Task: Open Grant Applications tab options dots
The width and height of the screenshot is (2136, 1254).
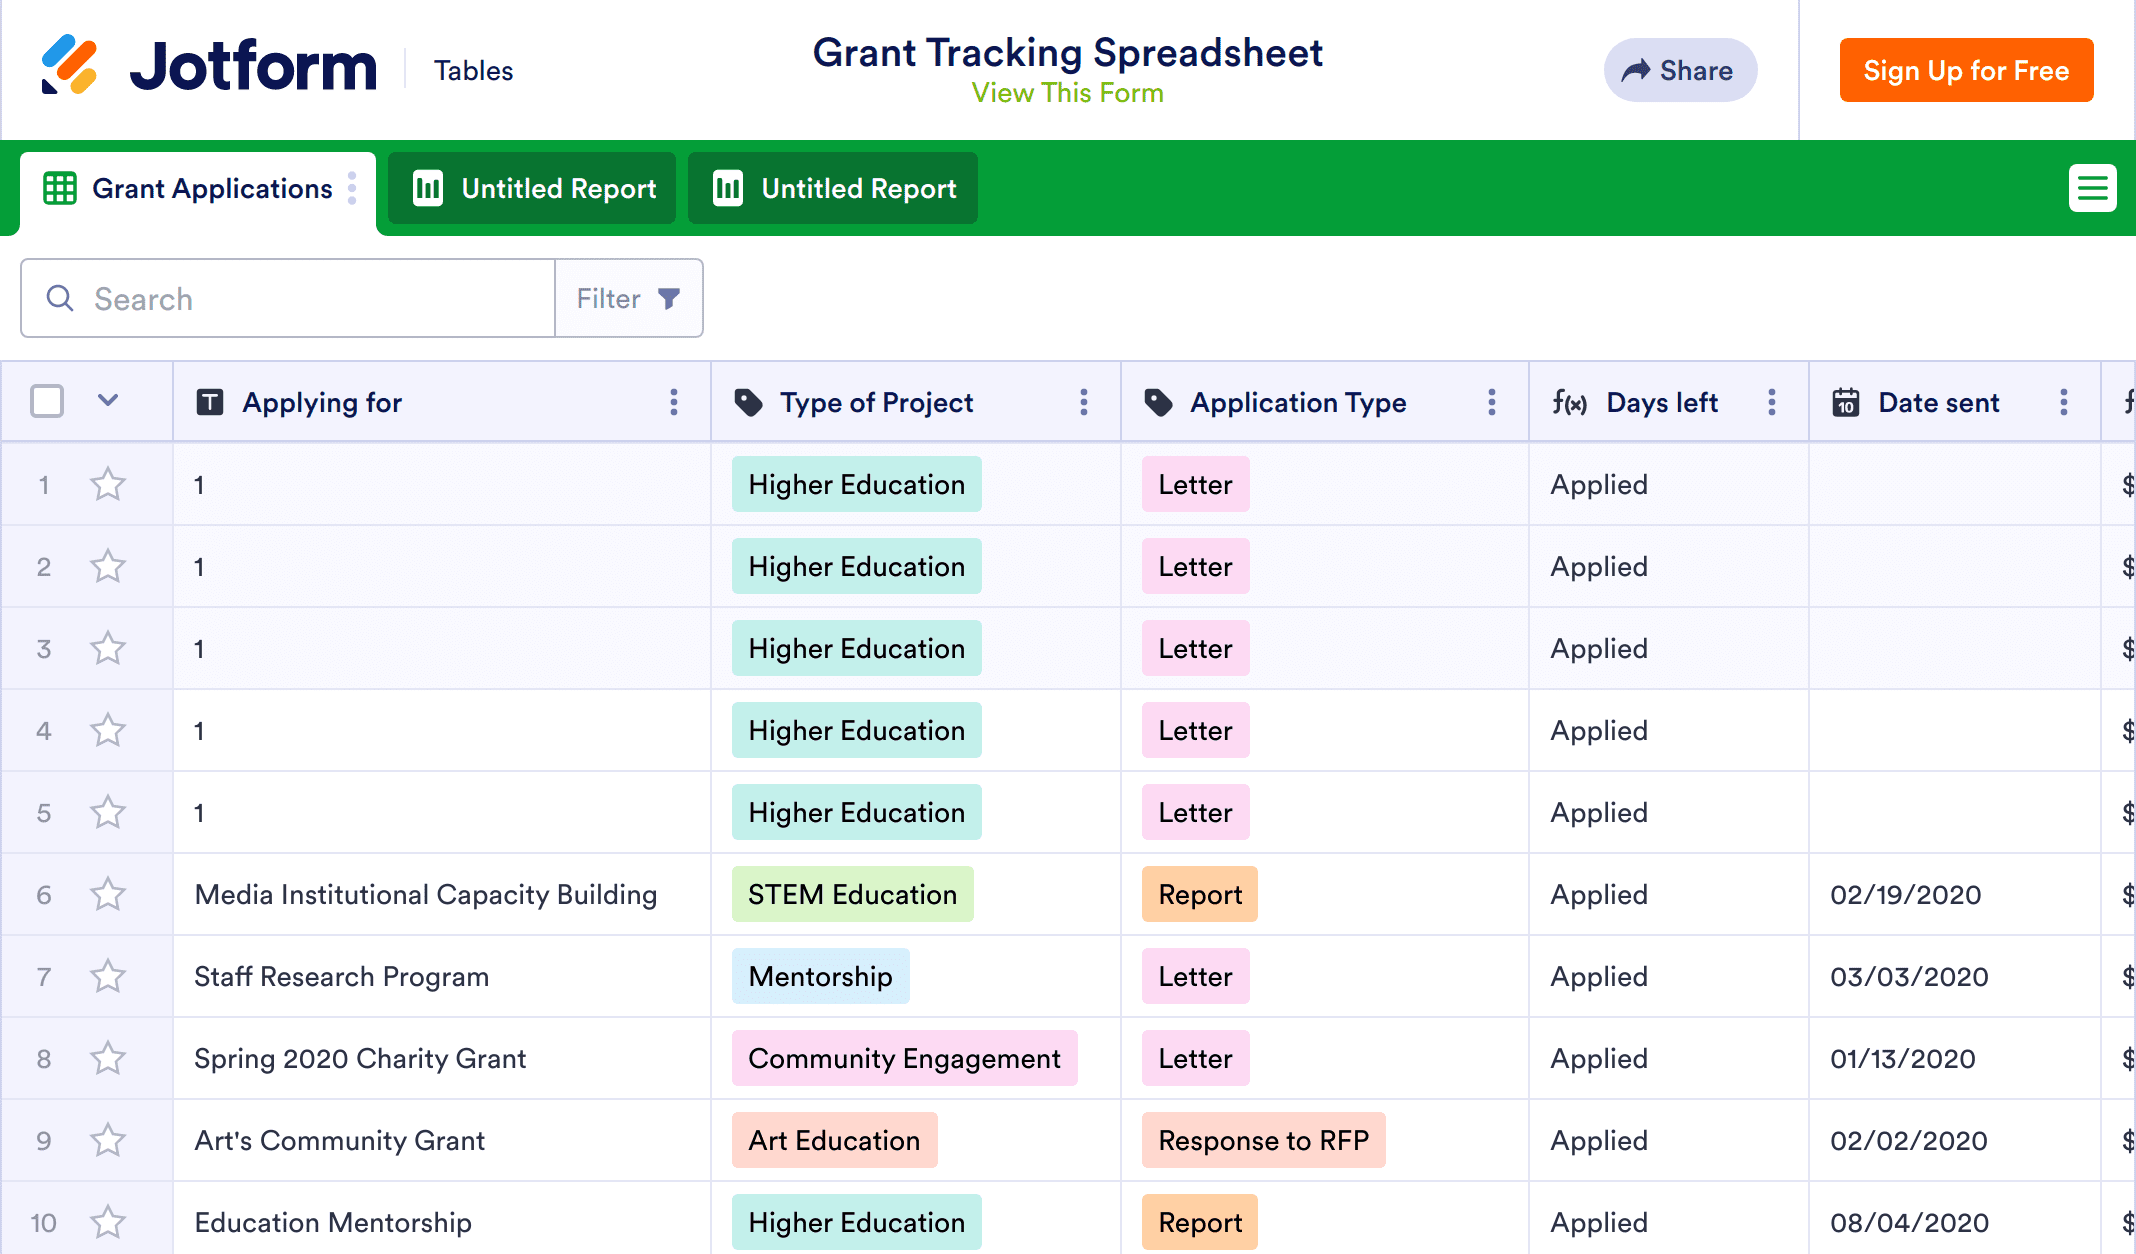Action: click(x=352, y=188)
